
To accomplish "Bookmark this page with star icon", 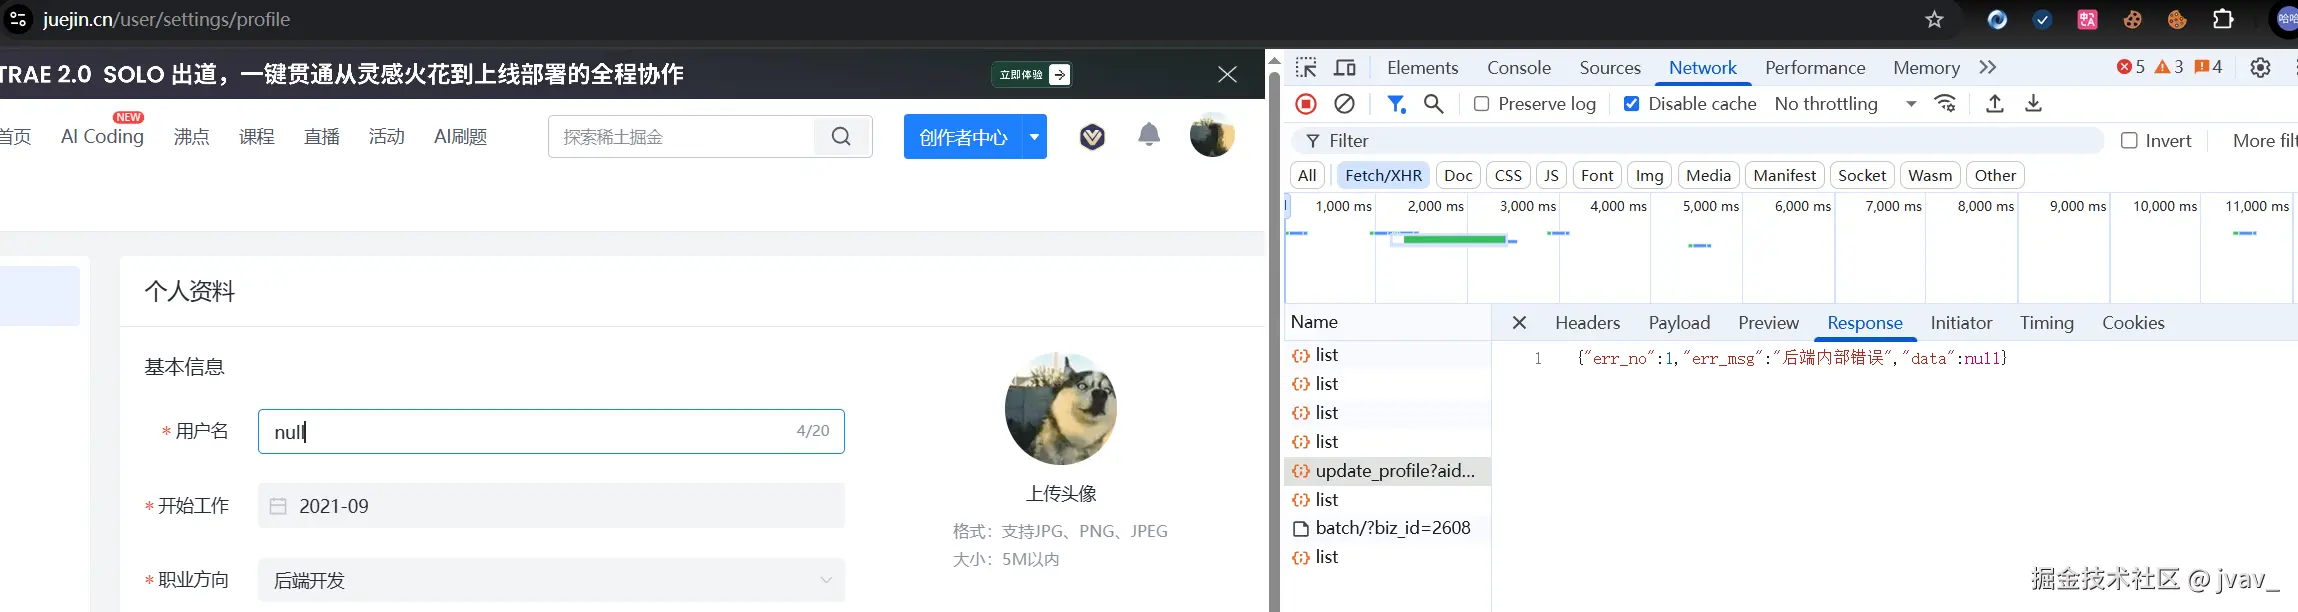I will point(1934,20).
